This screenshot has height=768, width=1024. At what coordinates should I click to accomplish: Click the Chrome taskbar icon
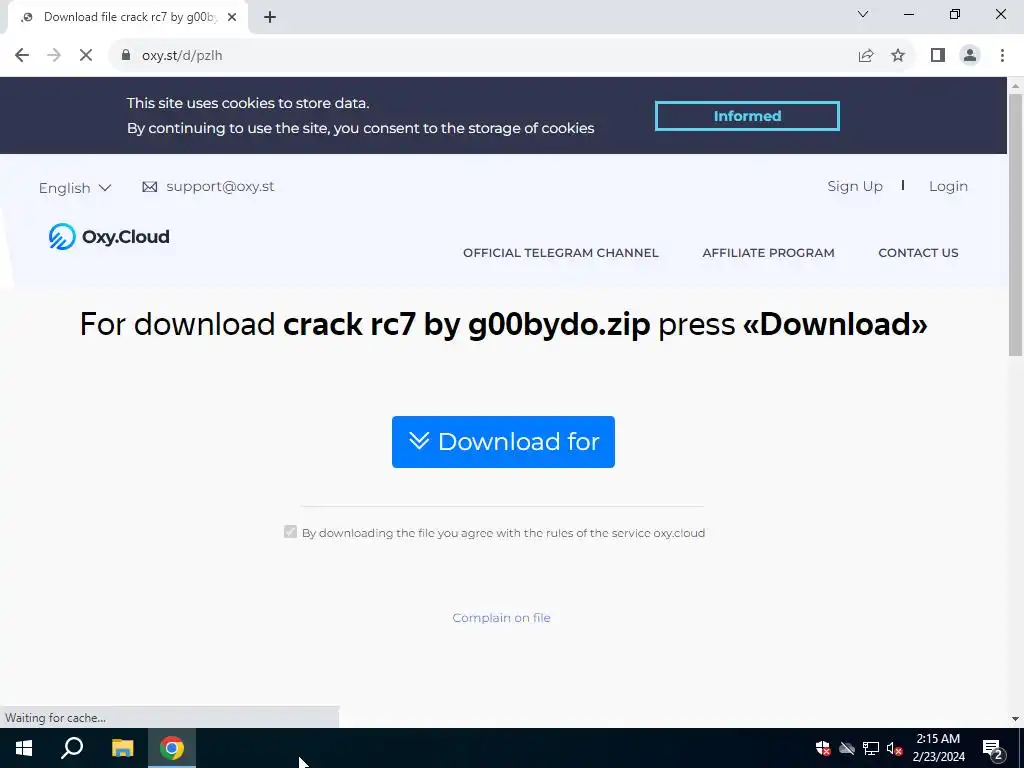172,748
